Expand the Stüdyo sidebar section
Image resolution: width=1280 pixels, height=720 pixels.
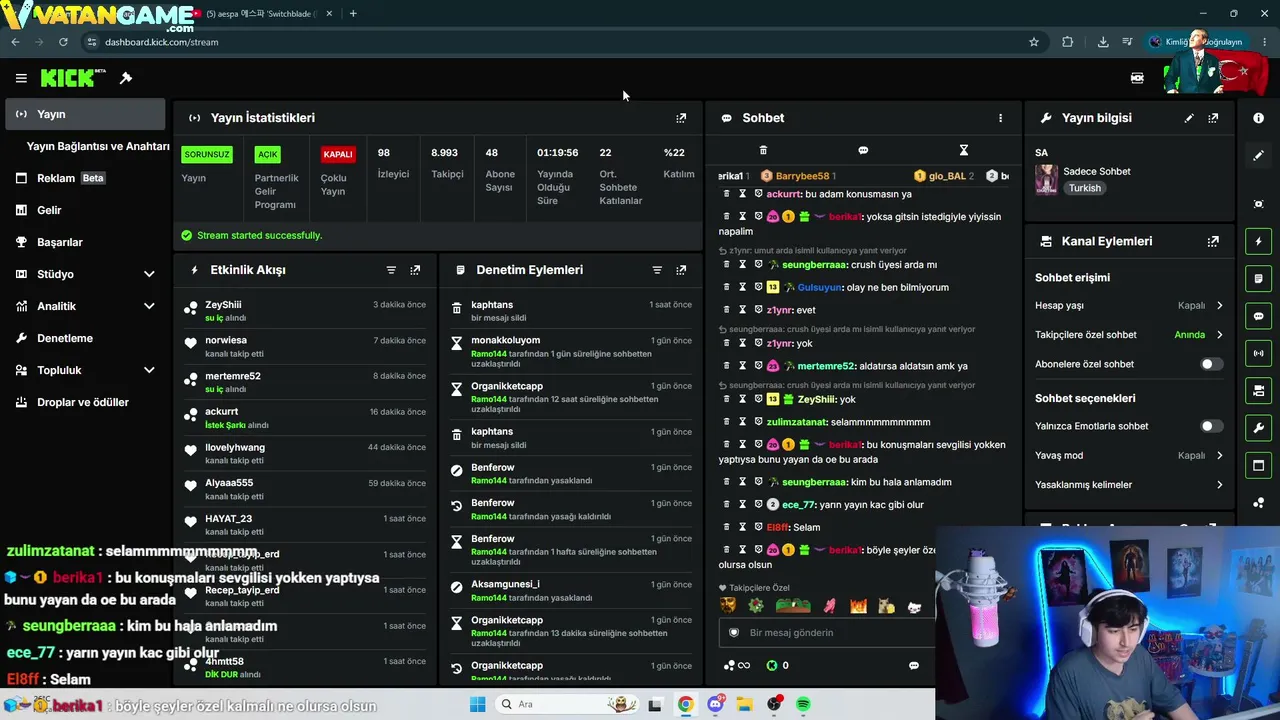click(x=149, y=274)
